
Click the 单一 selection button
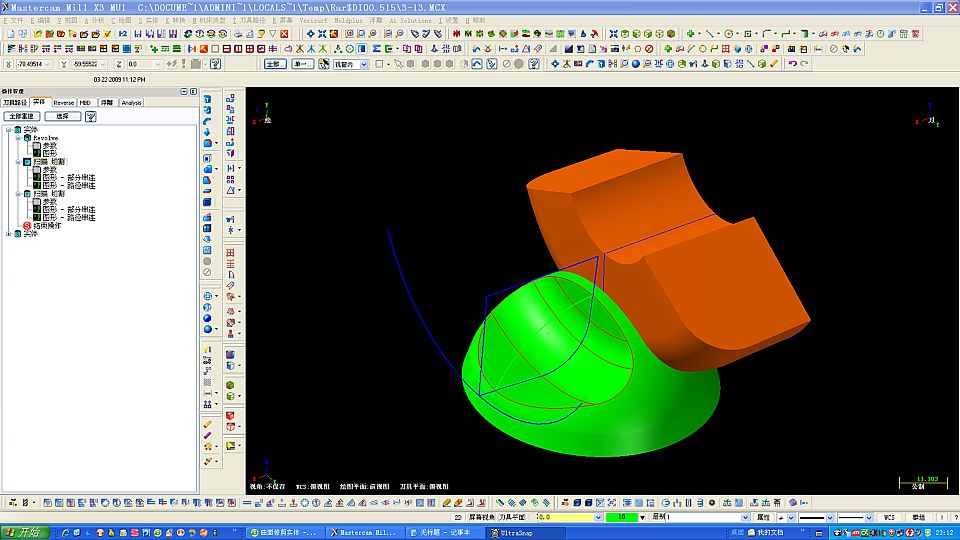302,64
